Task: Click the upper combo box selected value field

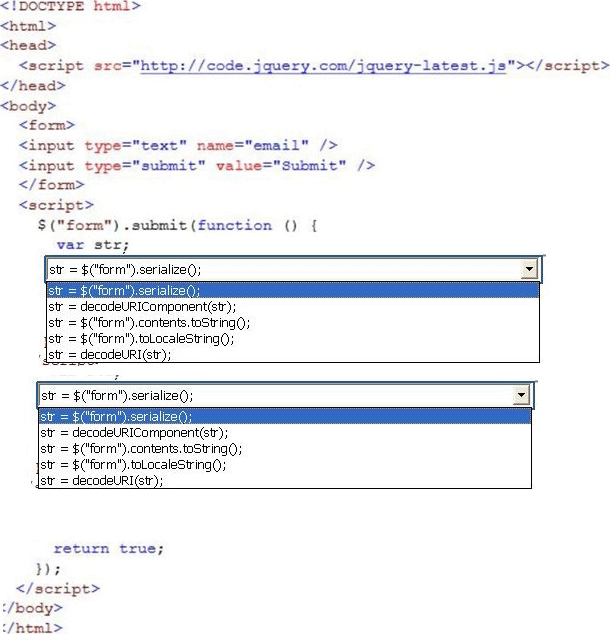Action: coord(280,270)
